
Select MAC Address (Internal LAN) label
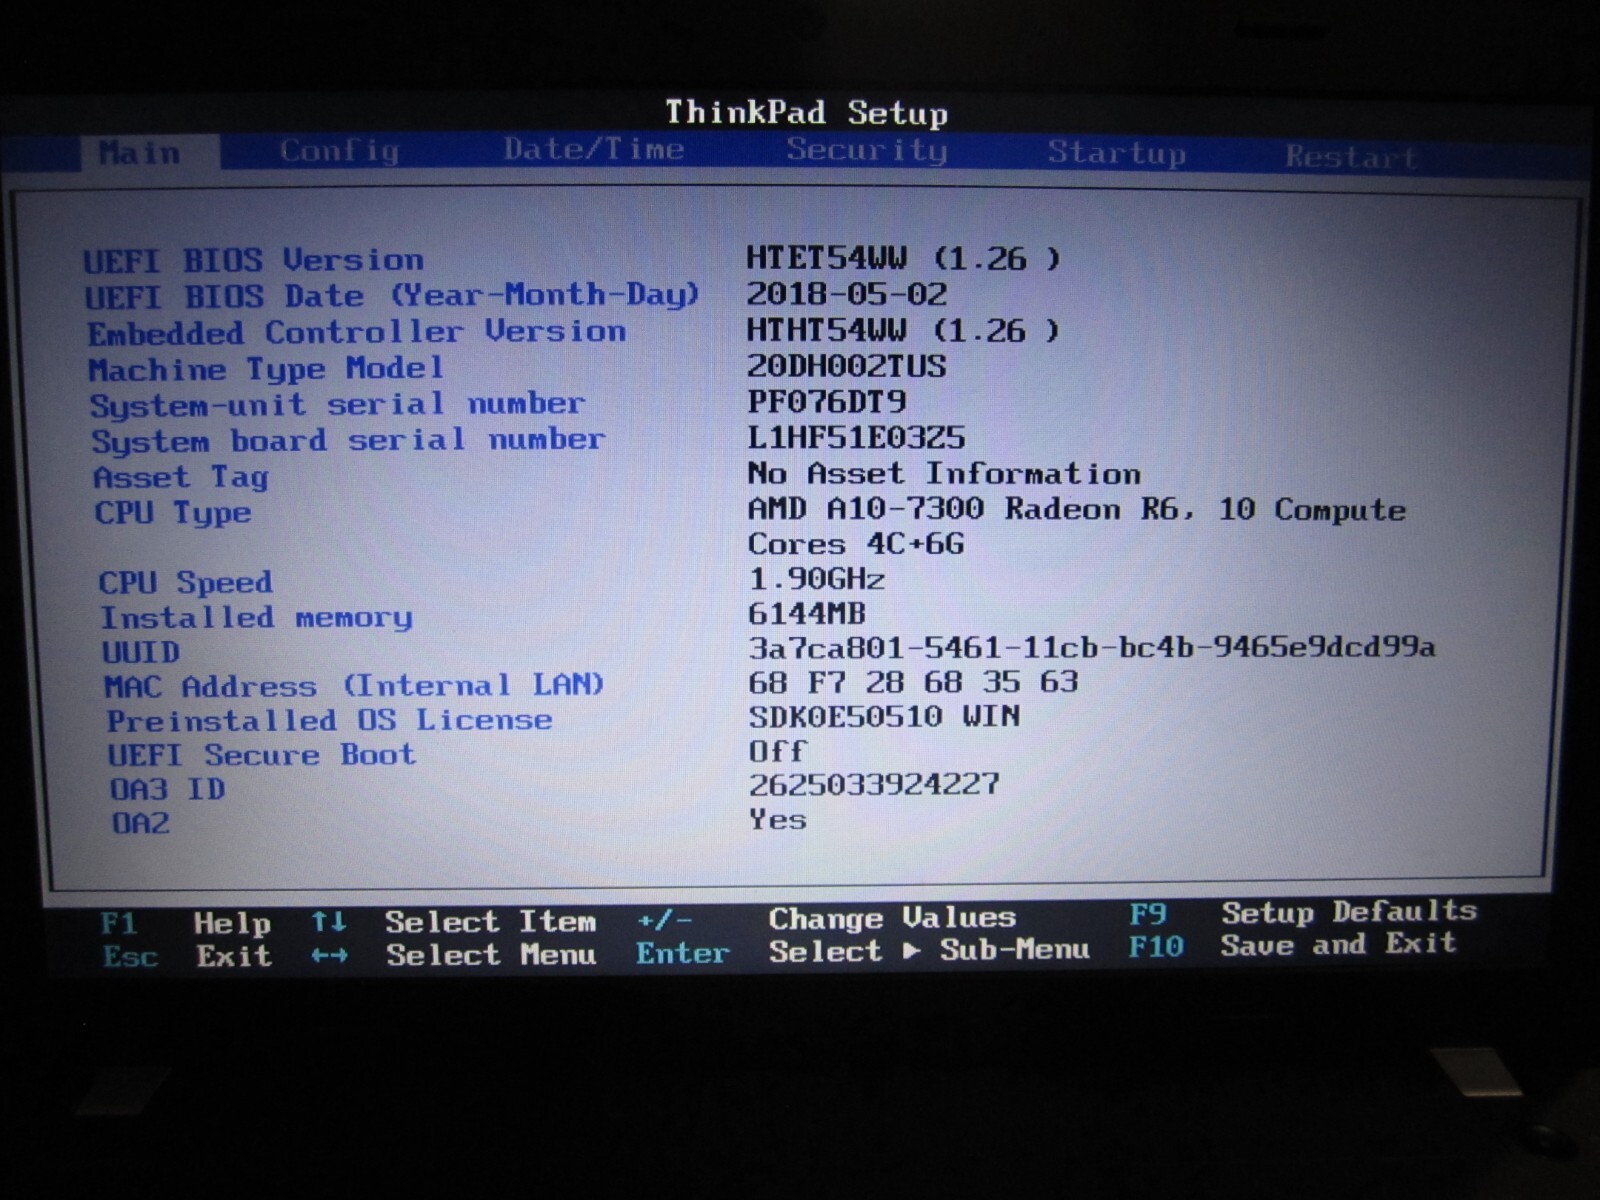coord(354,686)
